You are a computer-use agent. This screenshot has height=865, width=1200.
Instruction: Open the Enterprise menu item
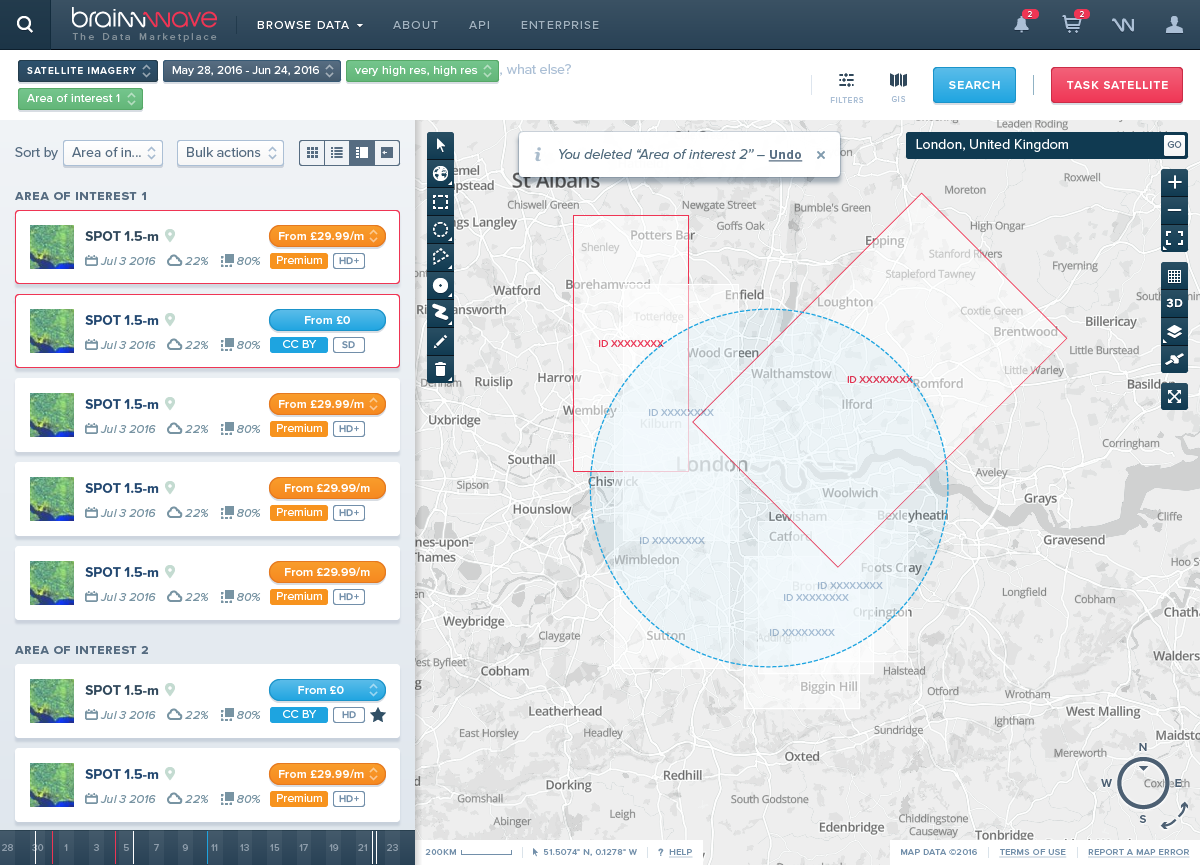coord(560,25)
